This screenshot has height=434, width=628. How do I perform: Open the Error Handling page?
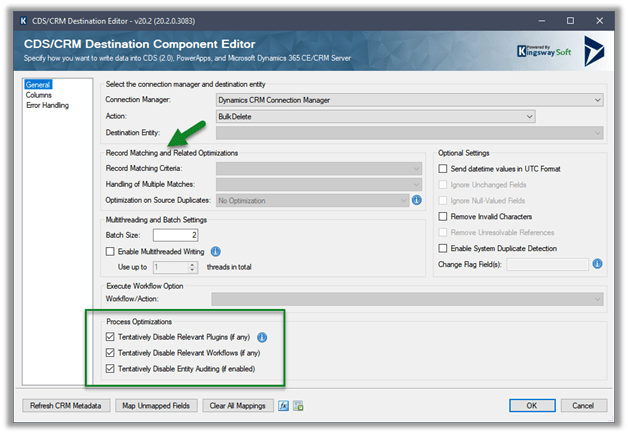tap(48, 105)
